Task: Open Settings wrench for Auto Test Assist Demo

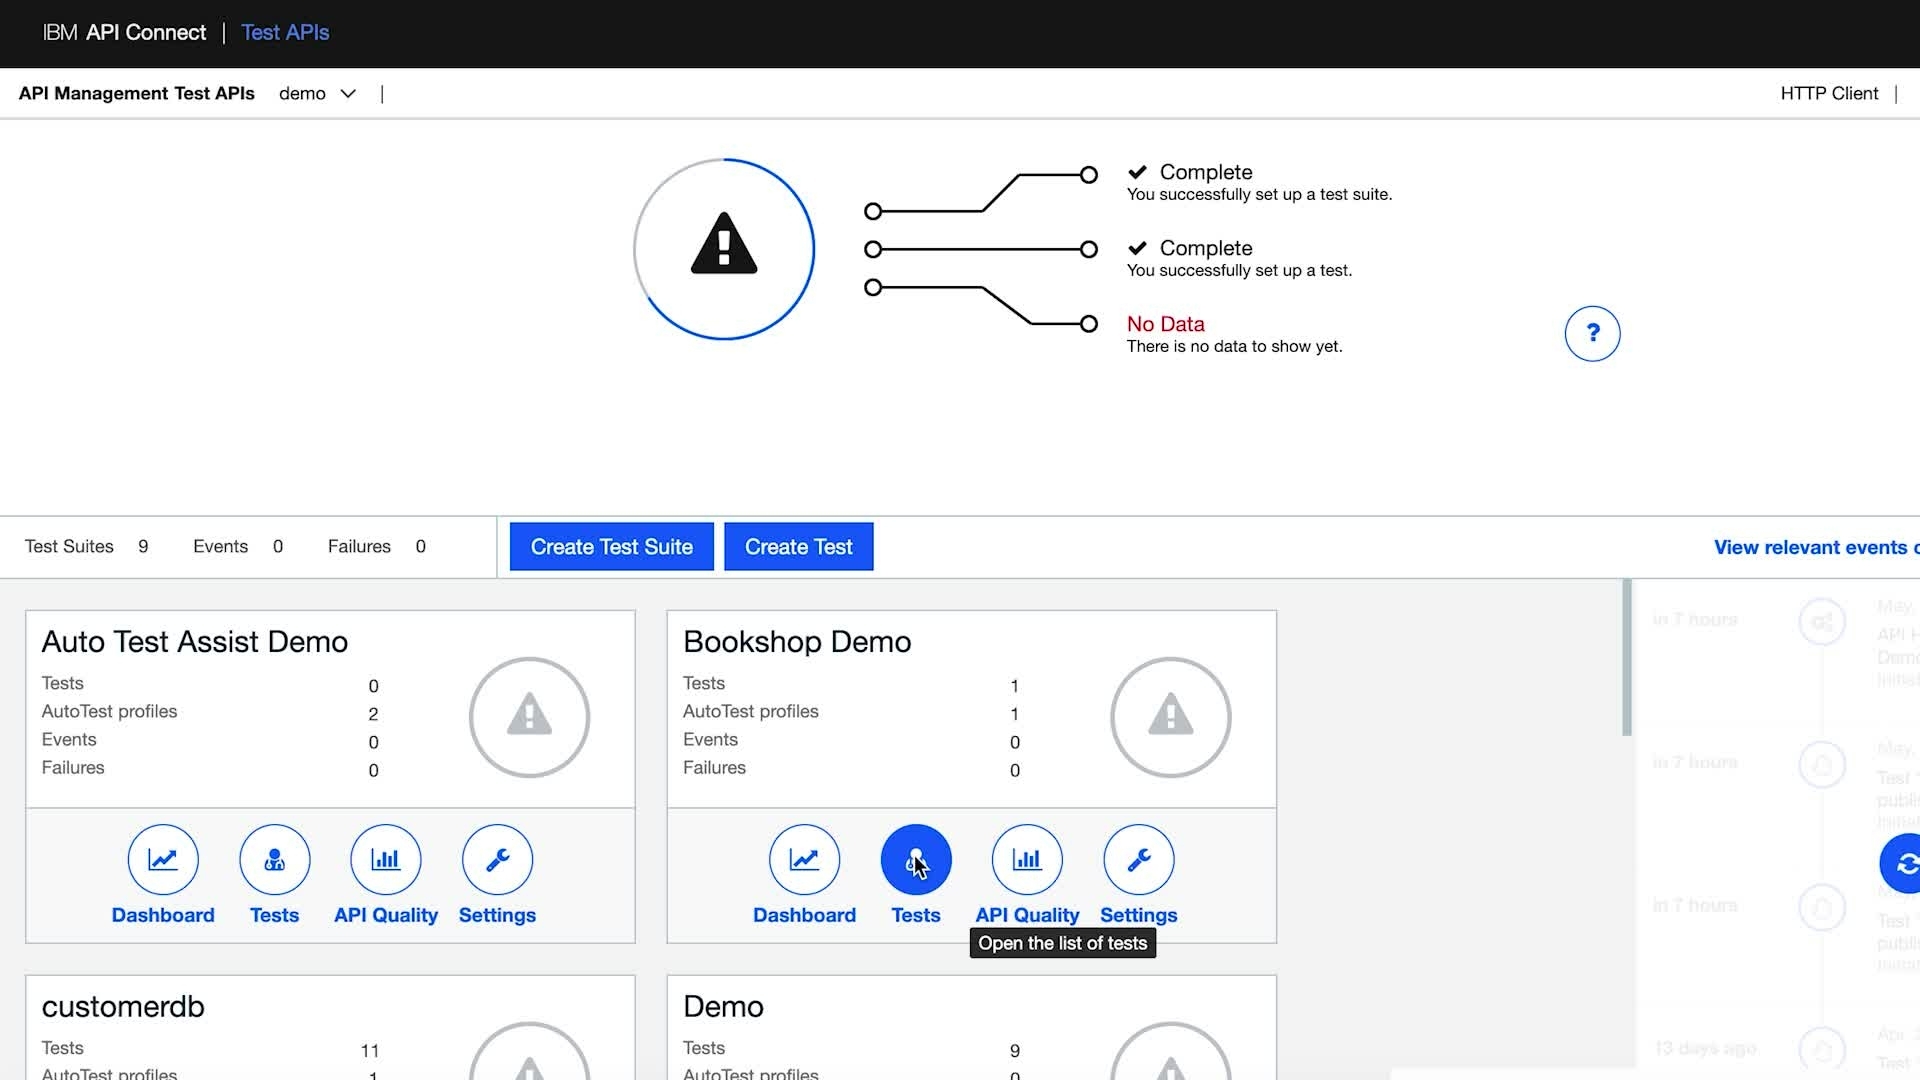Action: click(x=497, y=860)
